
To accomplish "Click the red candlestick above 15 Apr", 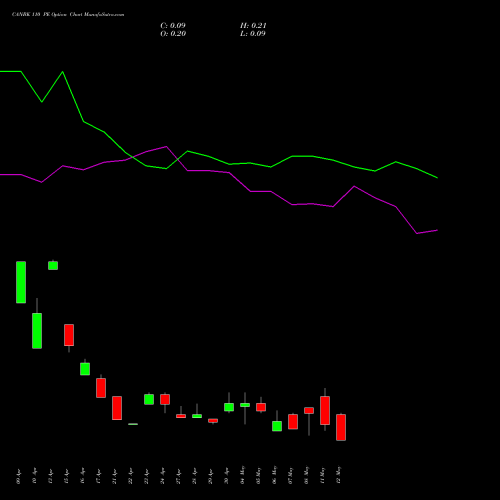I will tap(69, 335).
